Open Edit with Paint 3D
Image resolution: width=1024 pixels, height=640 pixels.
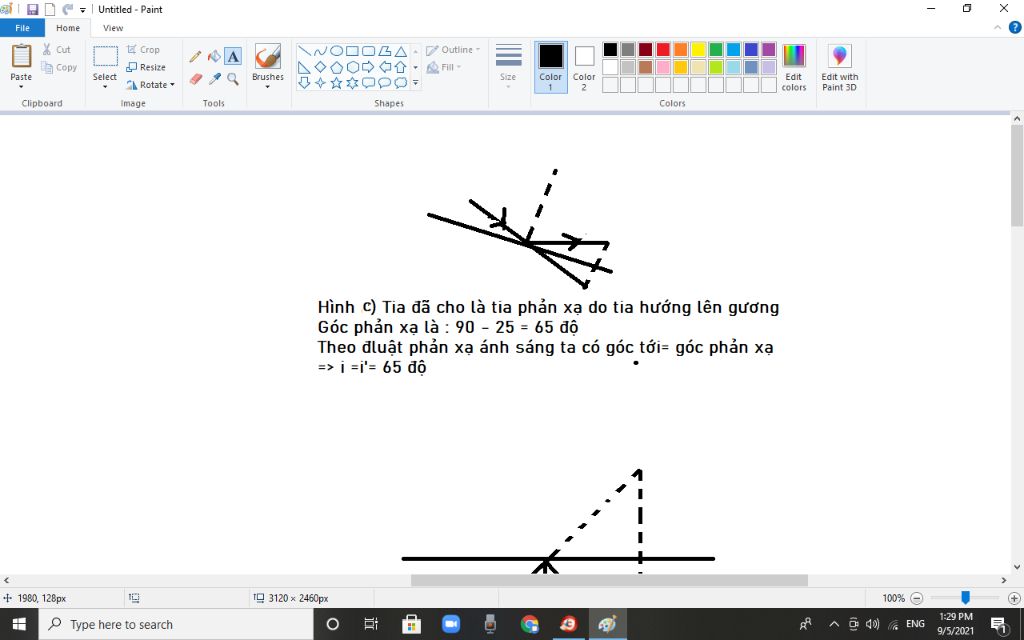click(x=839, y=68)
